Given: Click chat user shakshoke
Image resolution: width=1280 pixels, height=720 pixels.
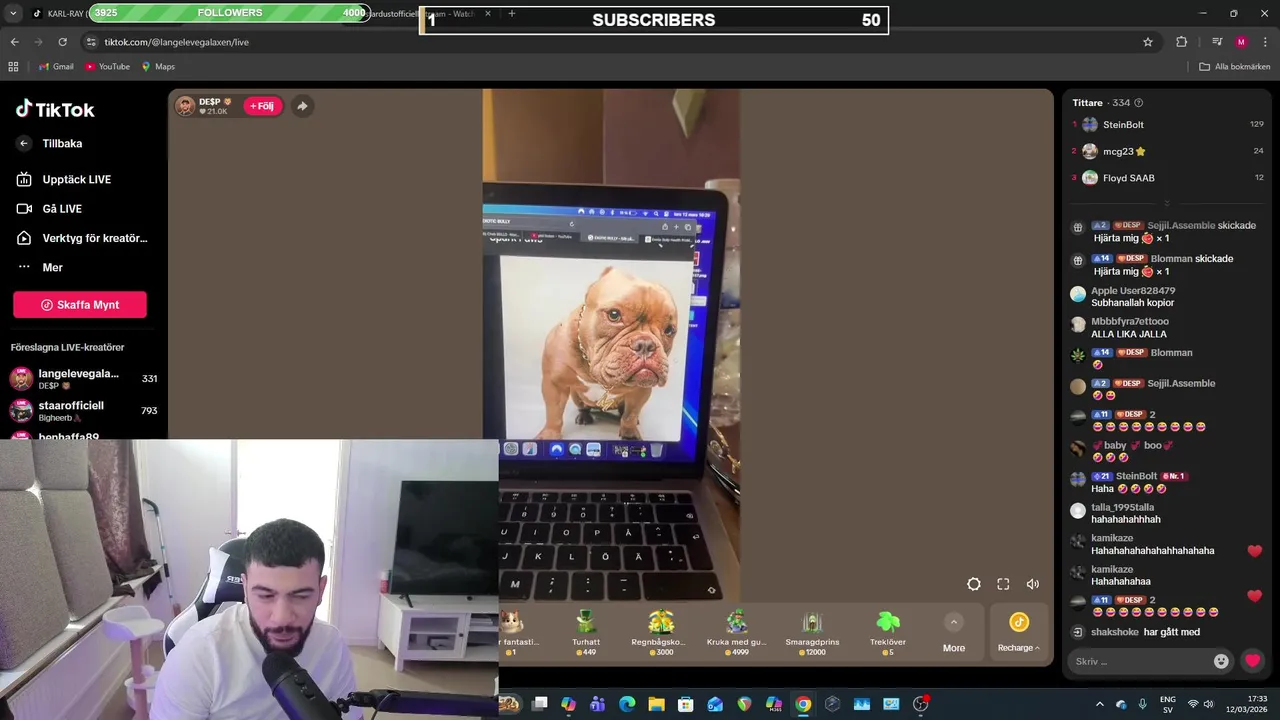Looking at the screenshot, I should pos(1114,632).
